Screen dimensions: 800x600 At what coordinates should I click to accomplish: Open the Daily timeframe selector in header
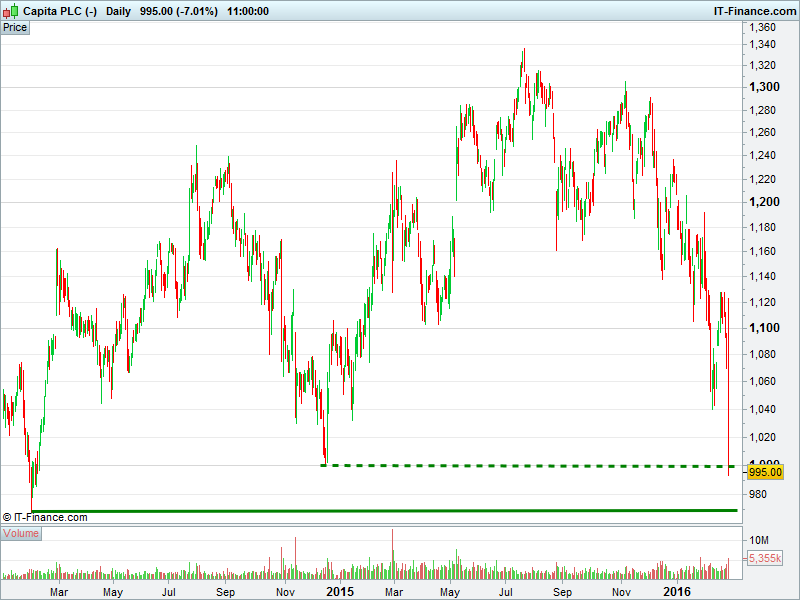(118, 10)
